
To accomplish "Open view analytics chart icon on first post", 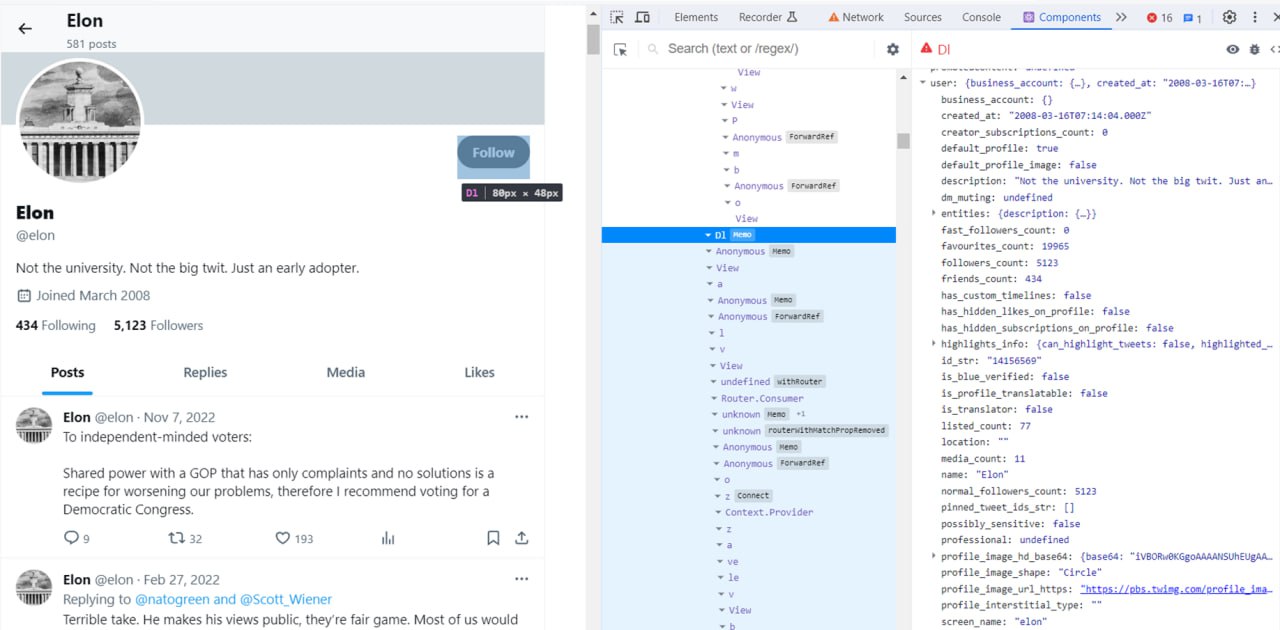I will pyautogui.click(x=388, y=538).
